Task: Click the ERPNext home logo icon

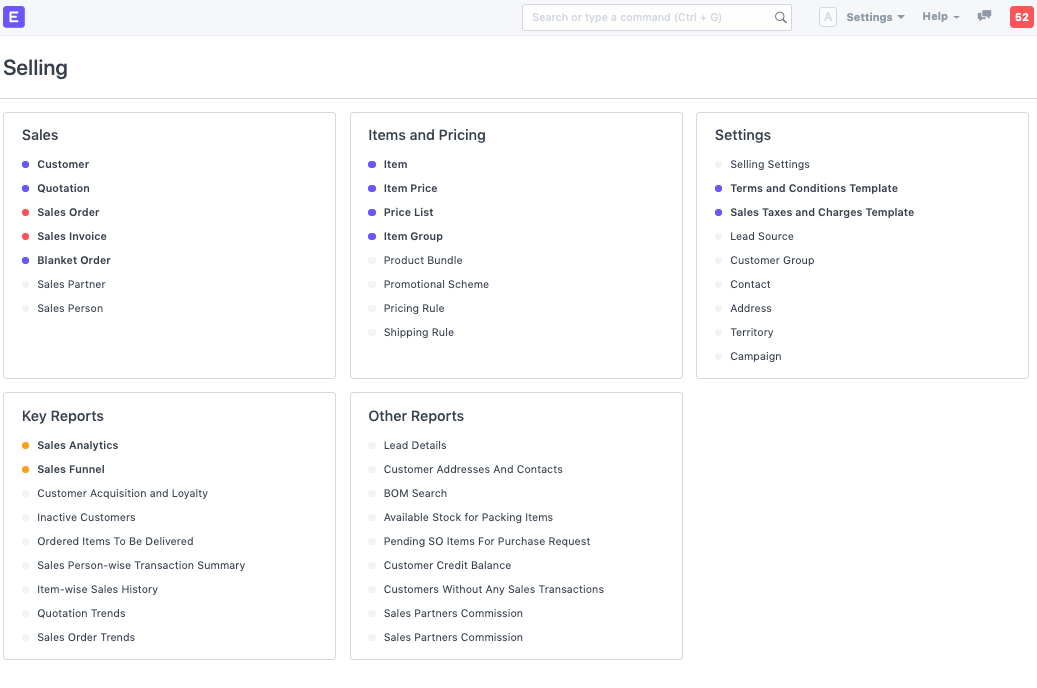Action: [x=14, y=17]
